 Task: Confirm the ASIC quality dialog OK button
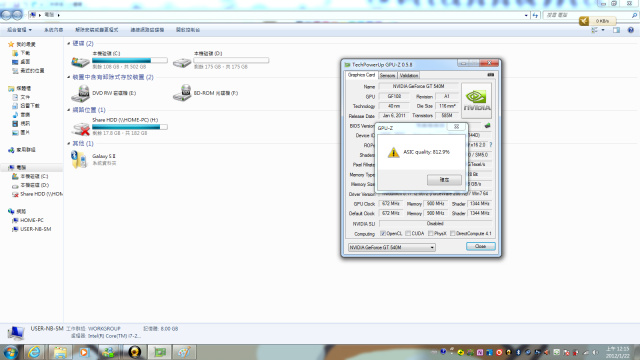click(444, 180)
